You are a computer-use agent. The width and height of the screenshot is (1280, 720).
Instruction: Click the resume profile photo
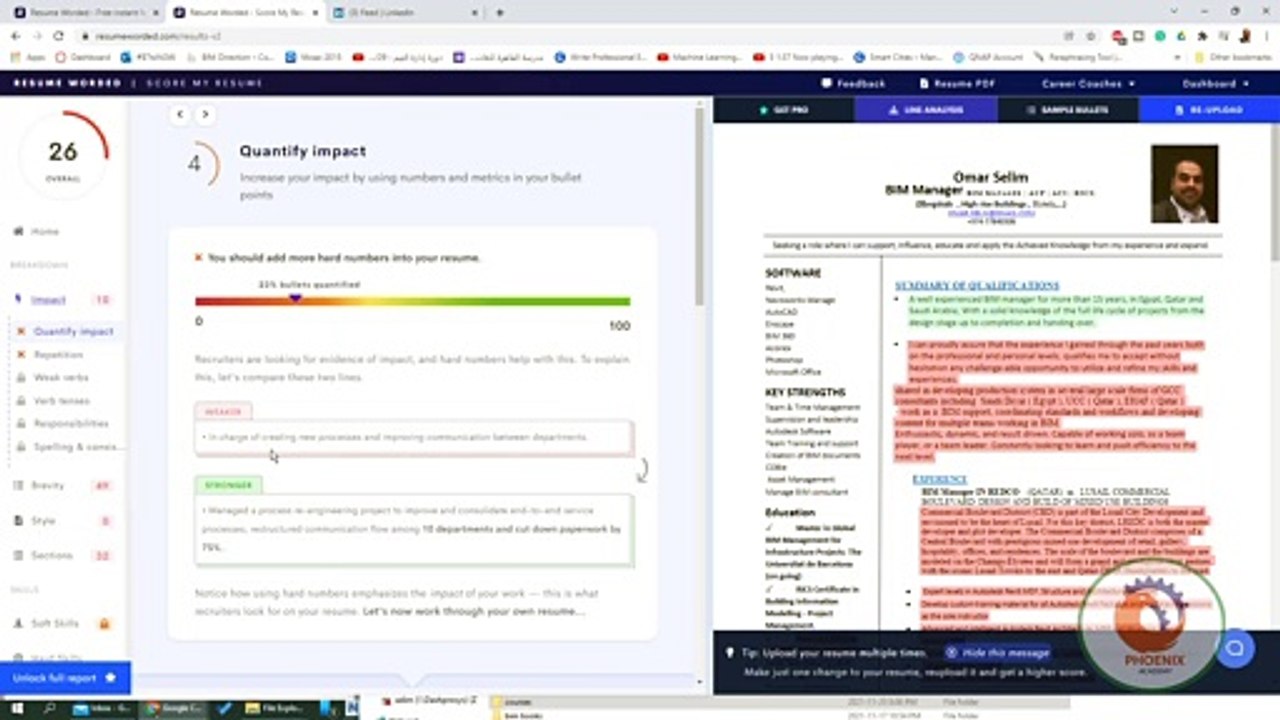(x=1184, y=184)
